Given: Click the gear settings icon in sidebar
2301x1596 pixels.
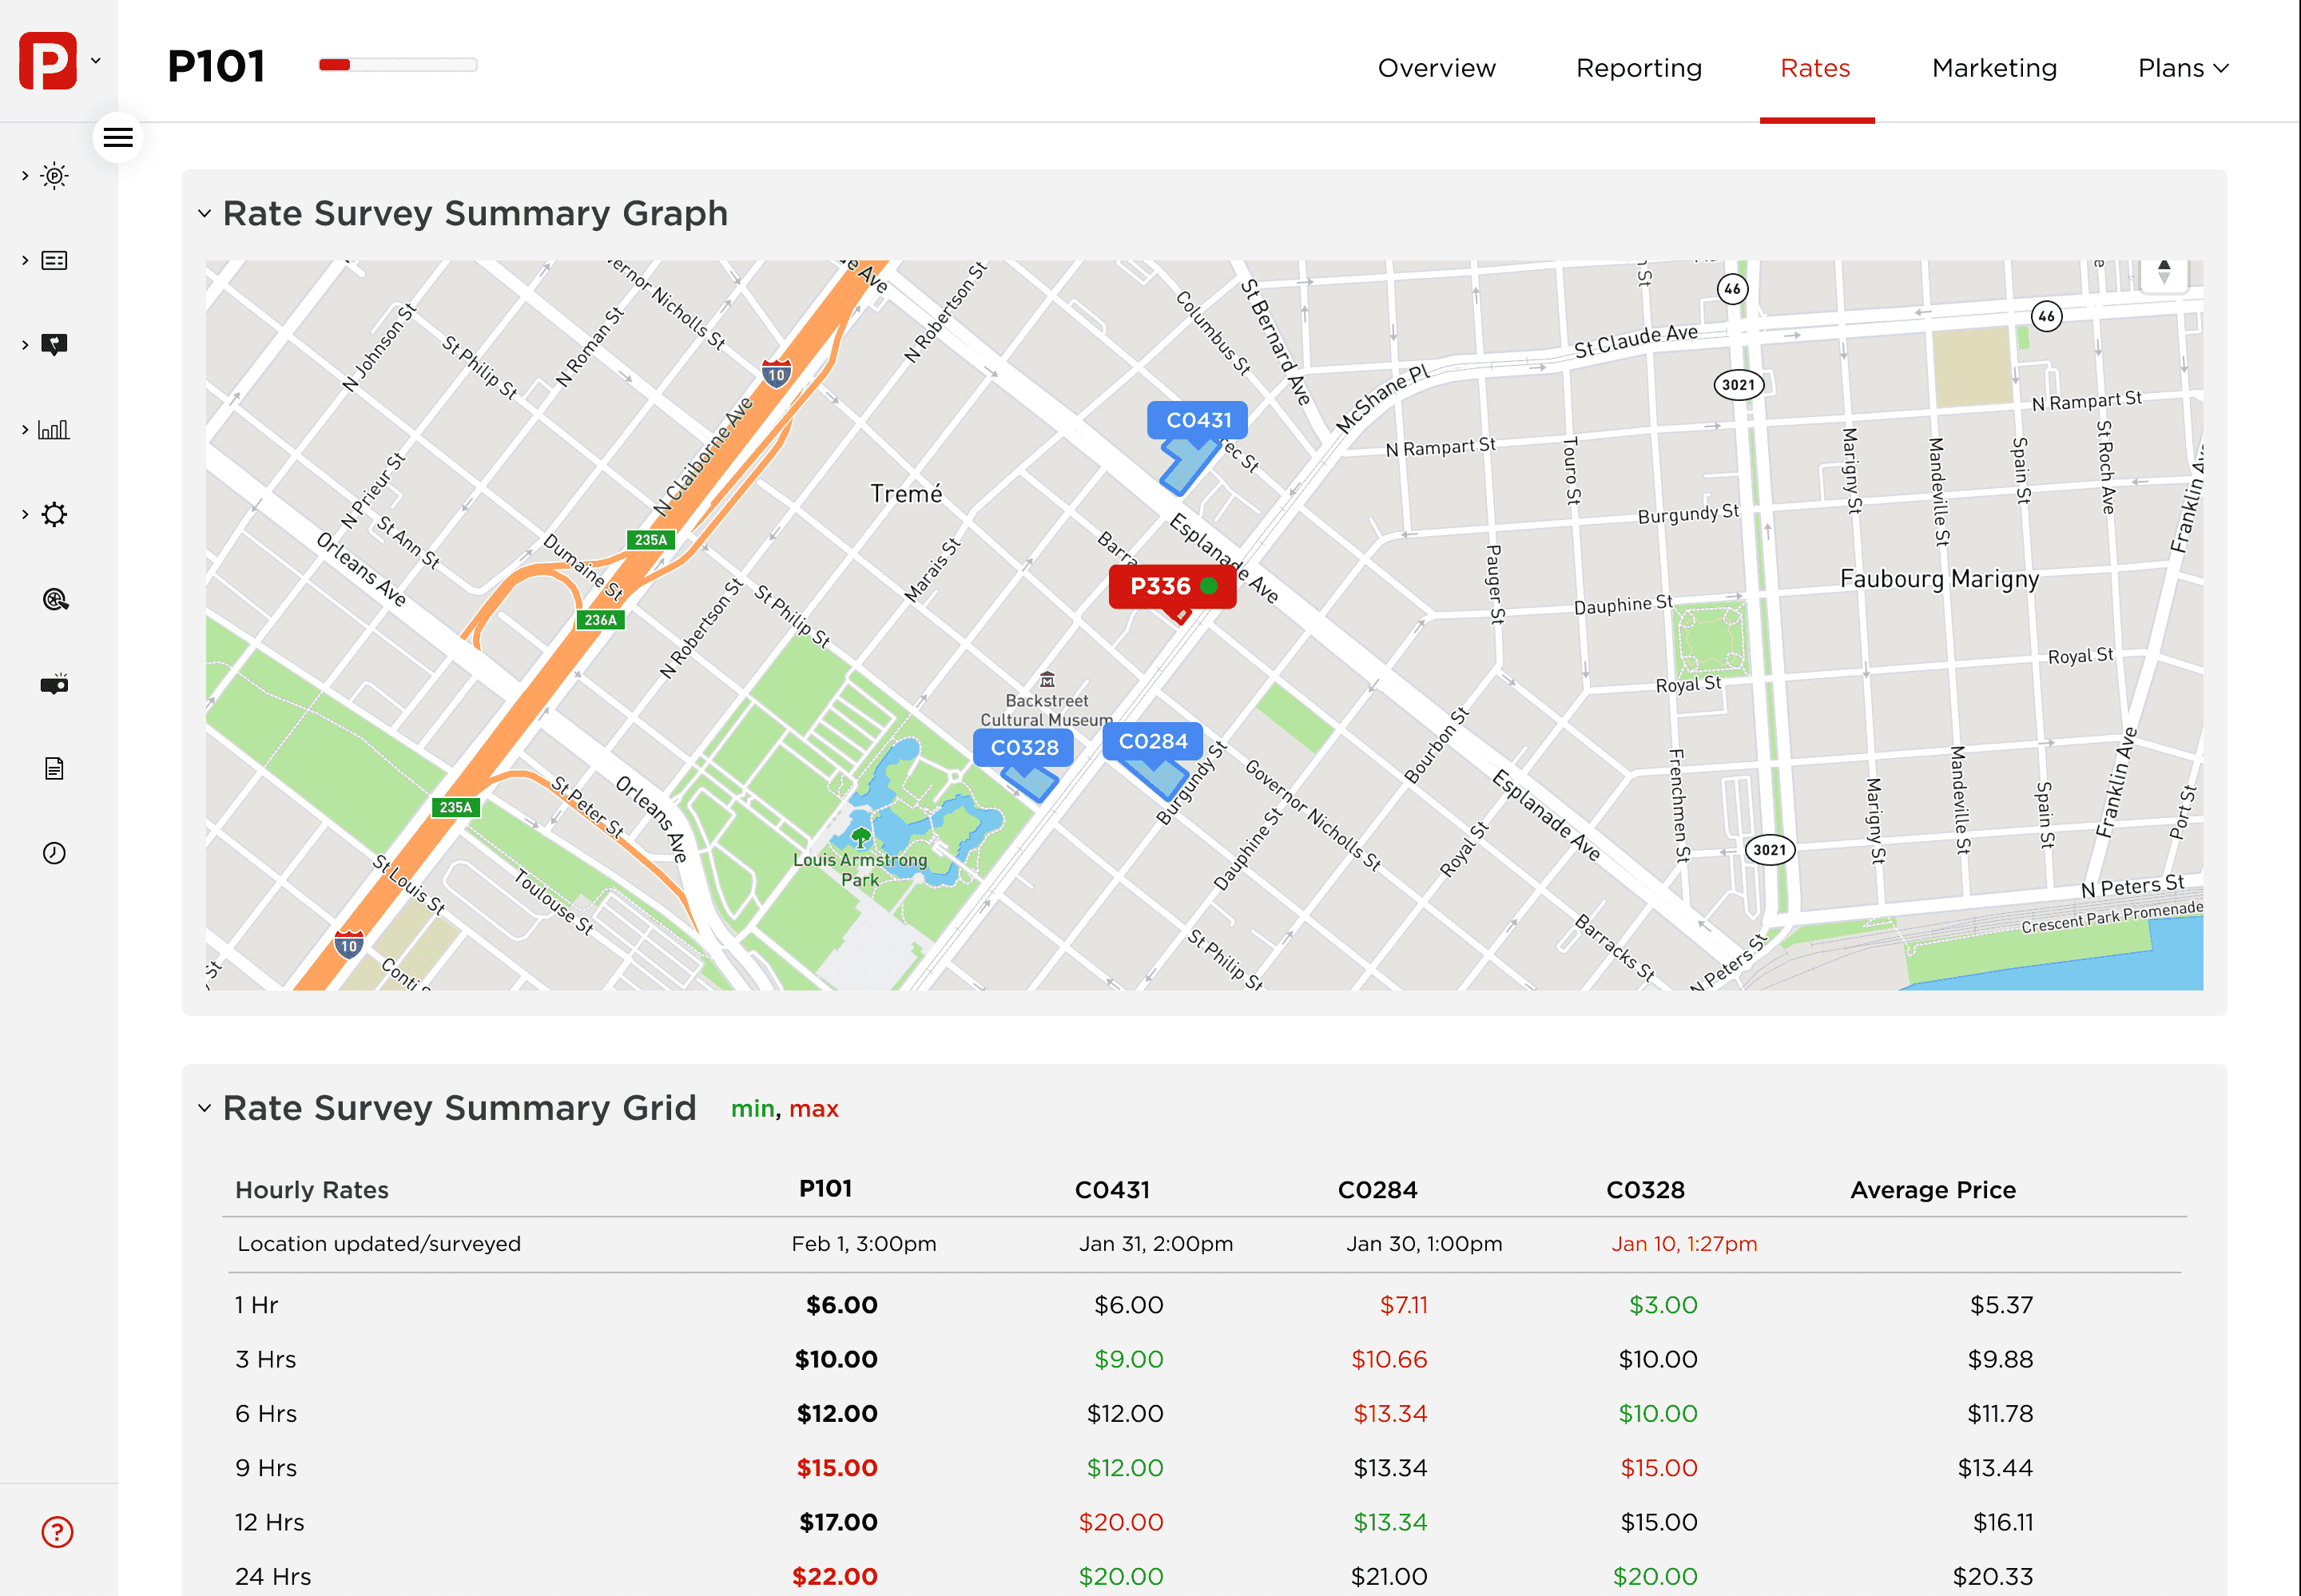Looking at the screenshot, I should (x=54, y=515).
